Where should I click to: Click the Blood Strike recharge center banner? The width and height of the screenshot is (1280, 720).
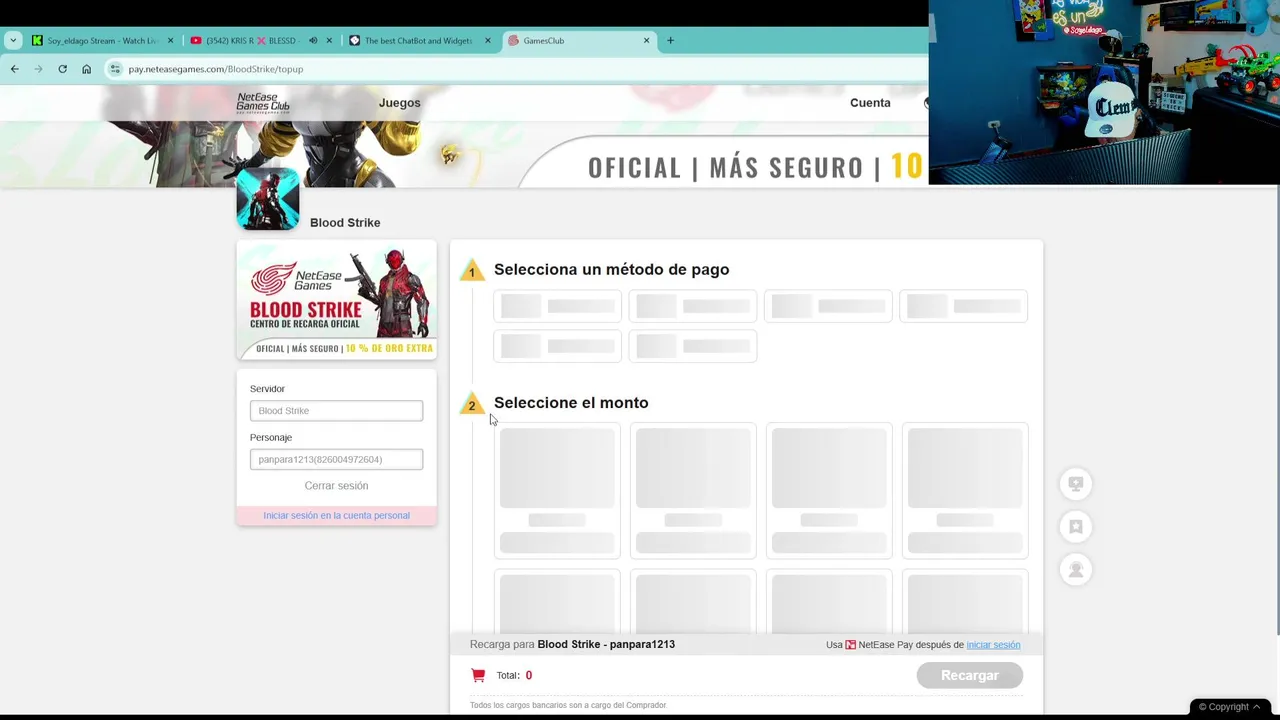click(x=336, y=300)
